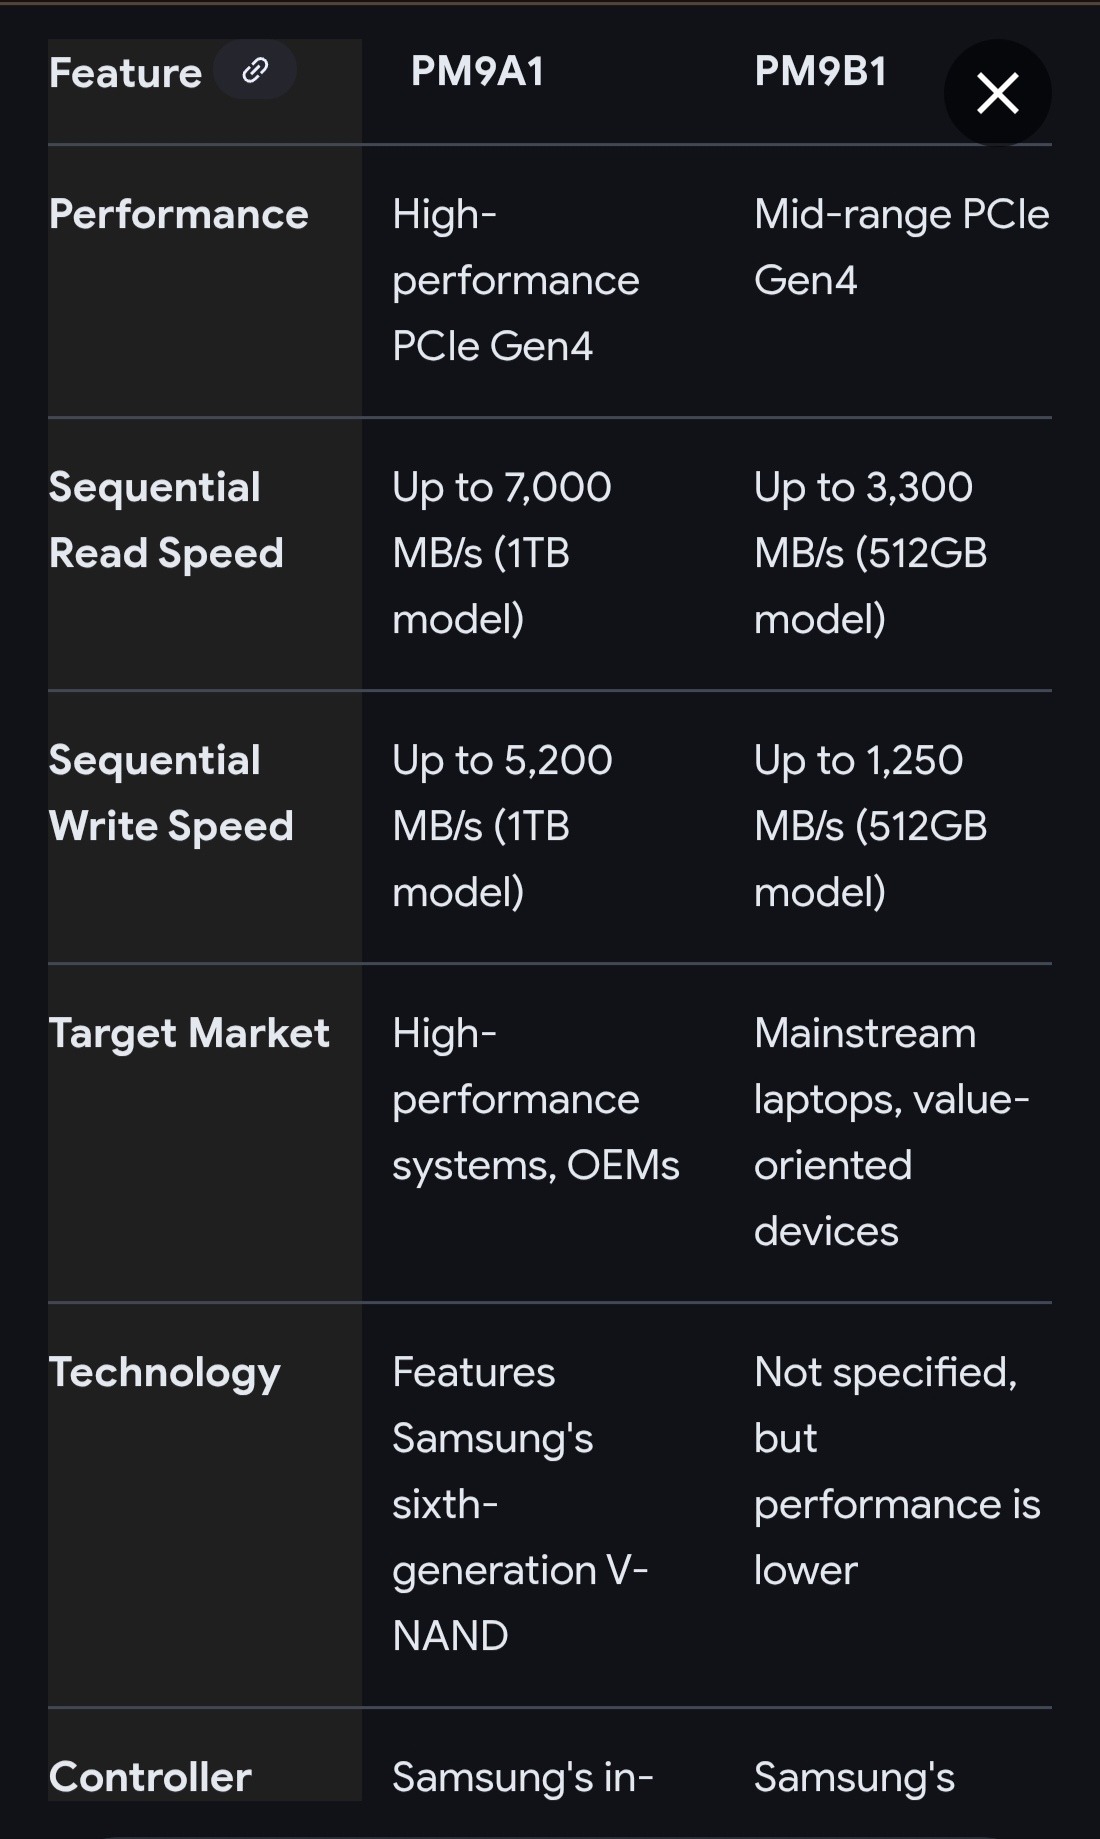
Task: Click the 'Up to 3,300 MB/s' cell
Action: point(870,553)
